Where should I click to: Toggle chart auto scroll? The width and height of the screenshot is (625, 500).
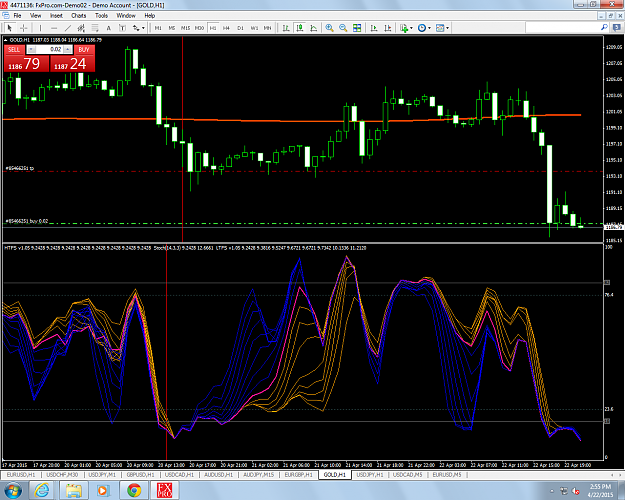tap(373, 28)
